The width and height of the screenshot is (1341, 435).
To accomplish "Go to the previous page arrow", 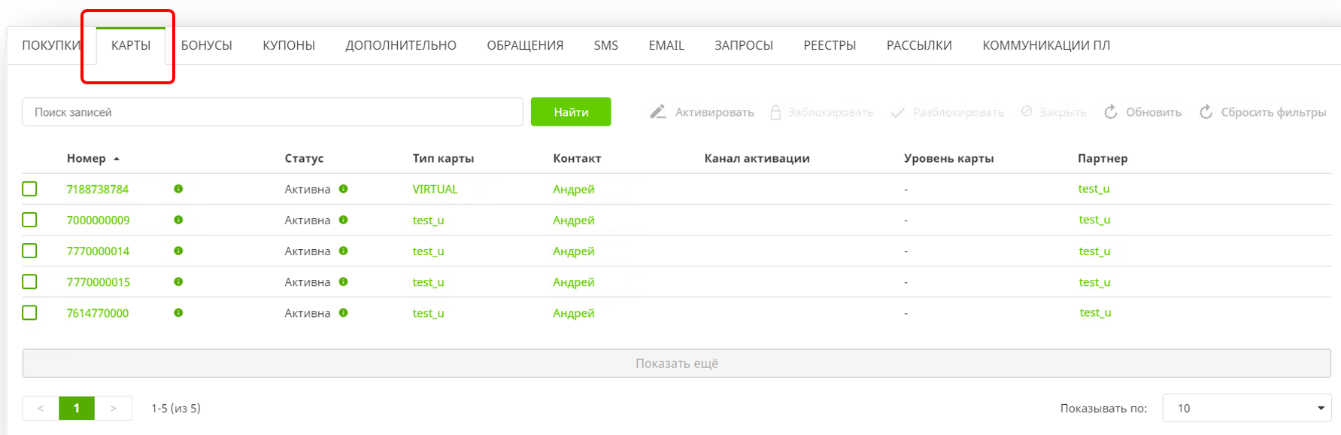I will pos(40,408).
